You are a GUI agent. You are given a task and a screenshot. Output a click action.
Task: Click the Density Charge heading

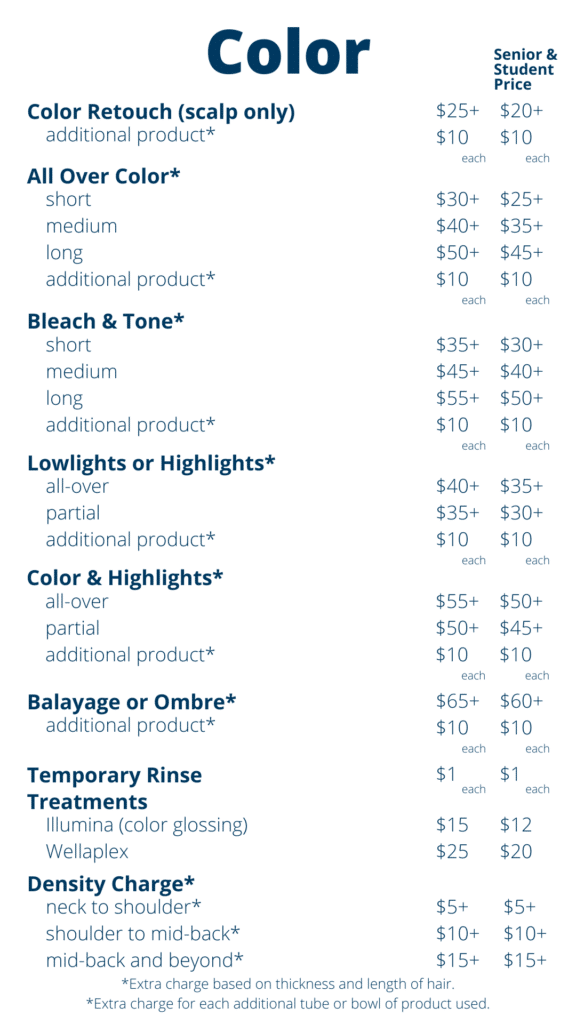coord(111,884)
